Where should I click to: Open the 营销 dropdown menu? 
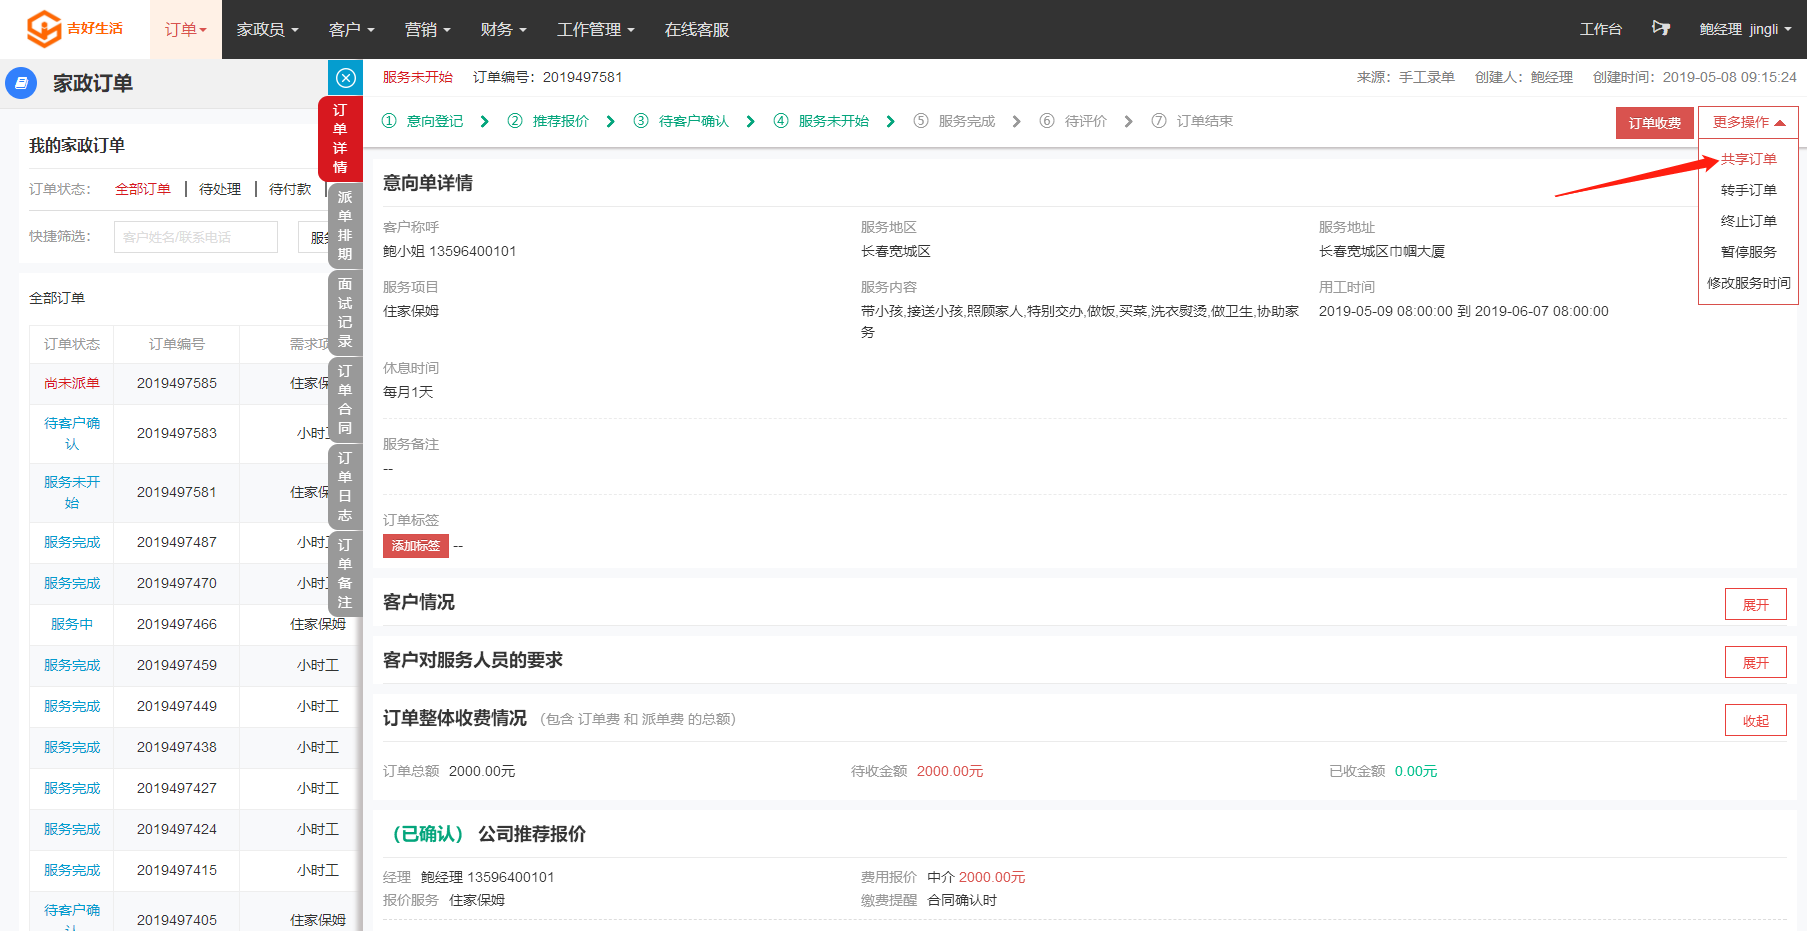pos(427,30)
